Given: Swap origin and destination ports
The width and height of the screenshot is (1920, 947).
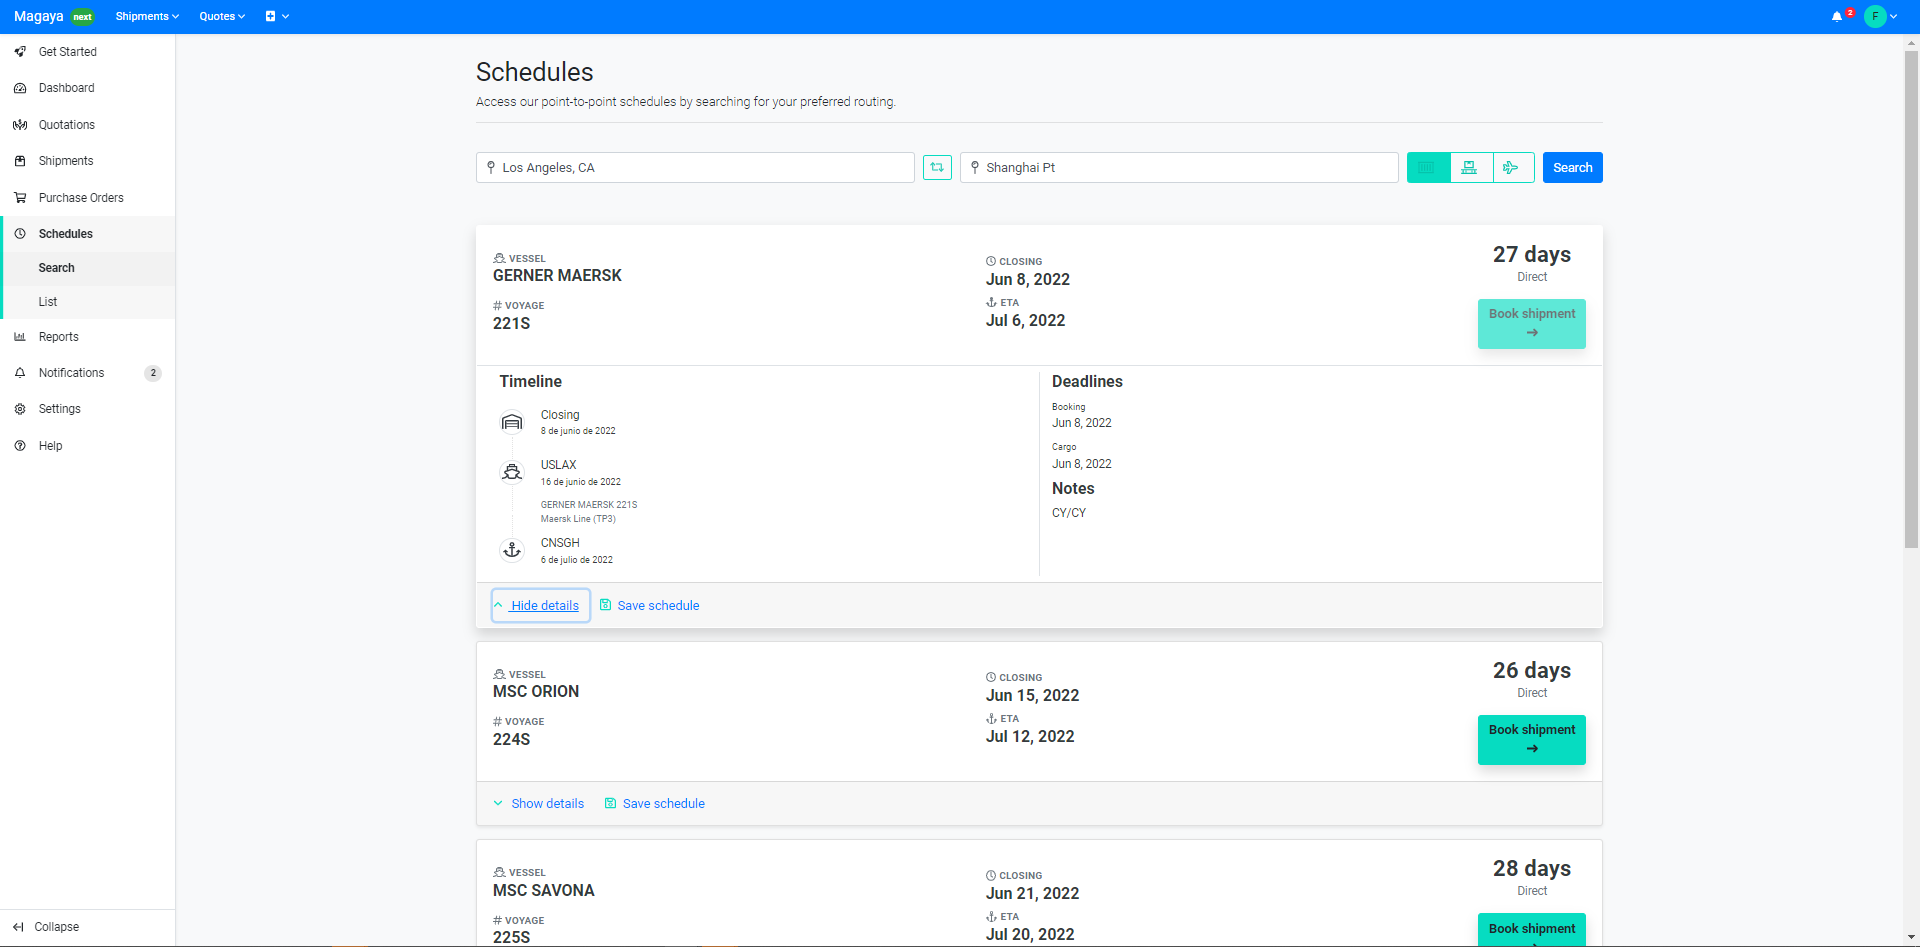Looking at the screenshot, I should [937, 168].
